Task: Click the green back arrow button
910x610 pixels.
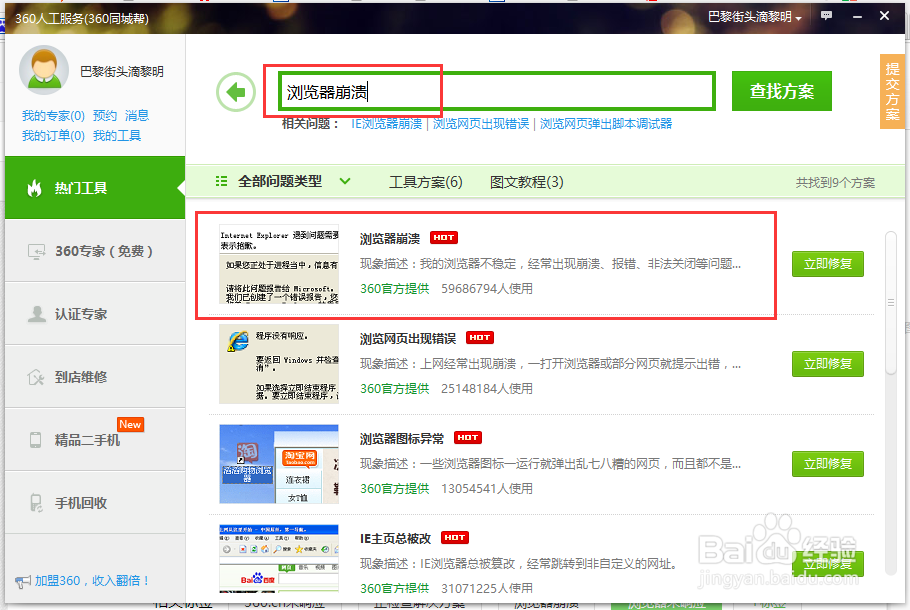Action: 236,92
